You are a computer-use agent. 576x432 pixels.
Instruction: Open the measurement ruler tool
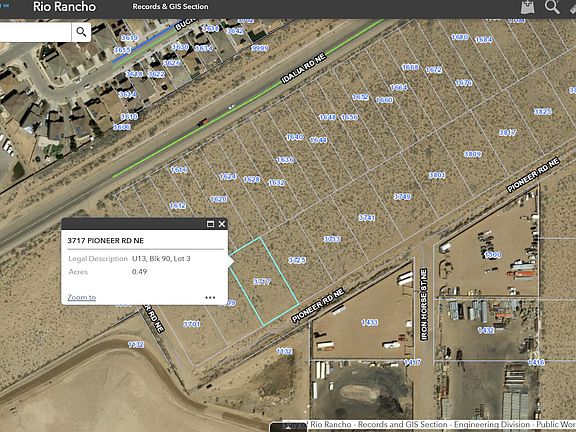click(573, 7)
